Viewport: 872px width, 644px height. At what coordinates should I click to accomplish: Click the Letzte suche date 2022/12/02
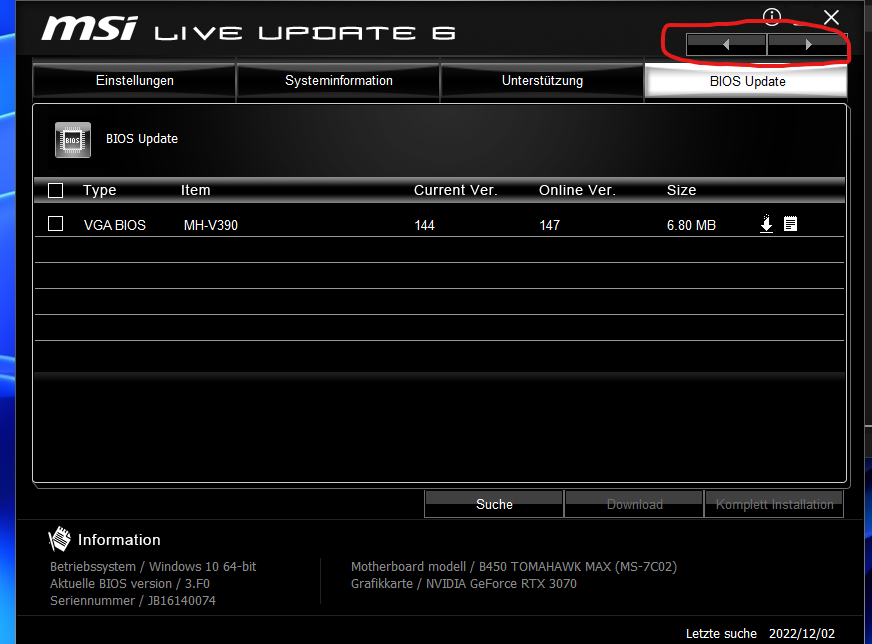click(x=801, y=633)
